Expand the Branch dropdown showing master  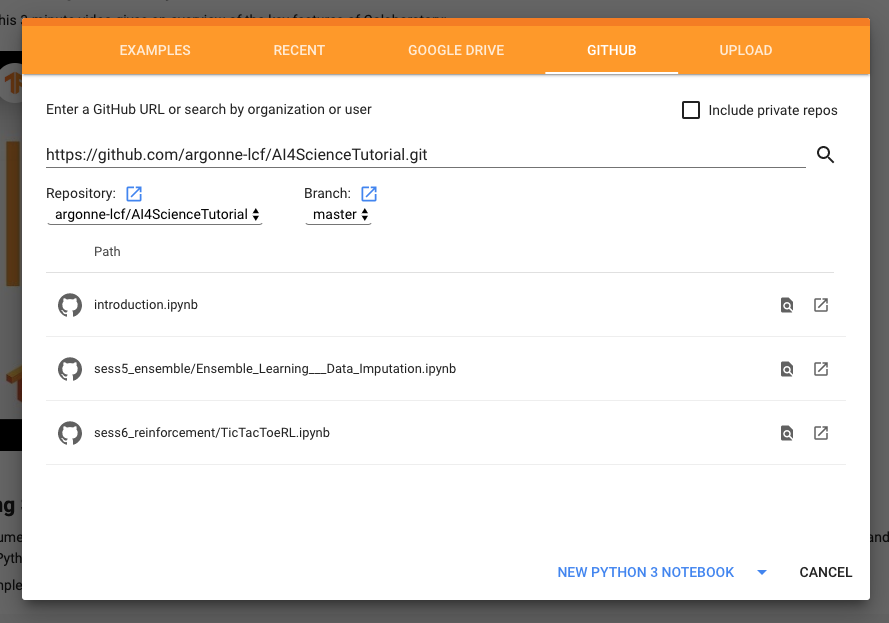(338, 215)
